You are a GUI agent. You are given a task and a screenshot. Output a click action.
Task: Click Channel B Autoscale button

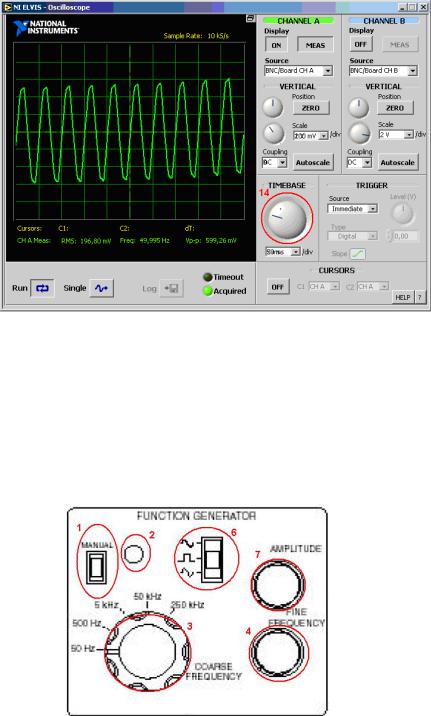click(x=398, y=163)
